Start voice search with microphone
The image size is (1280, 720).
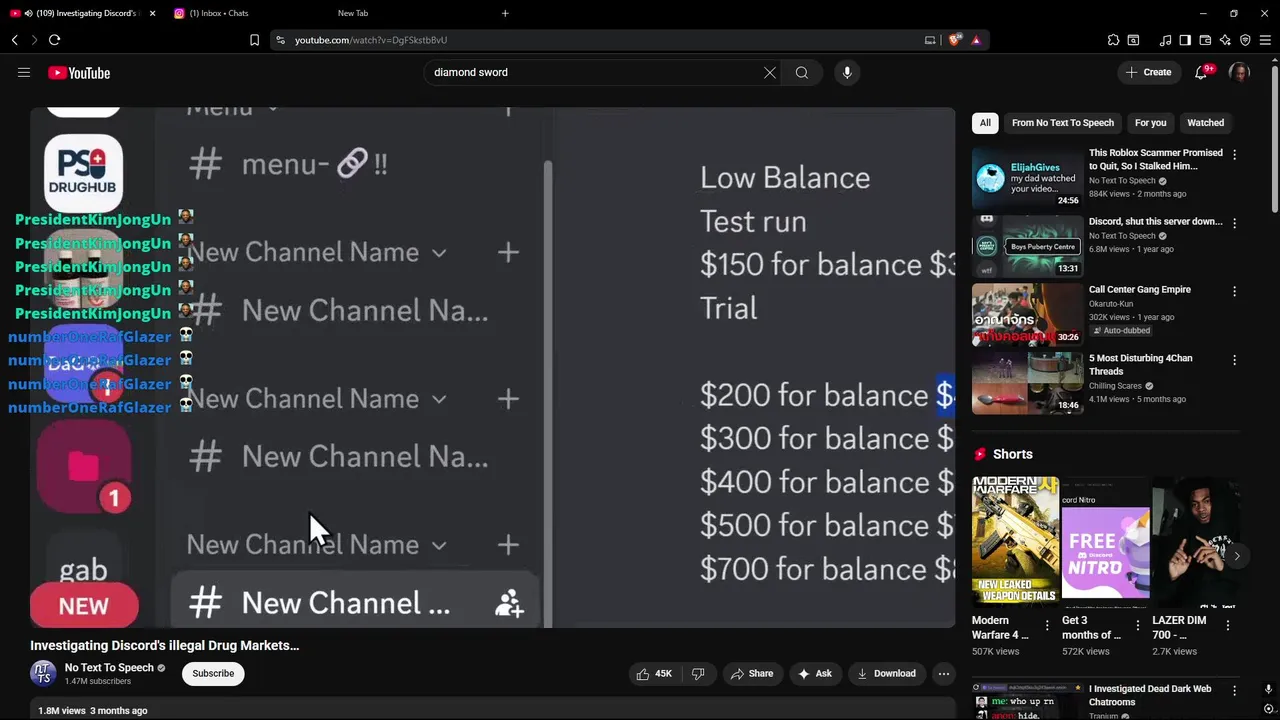point(847,72)
